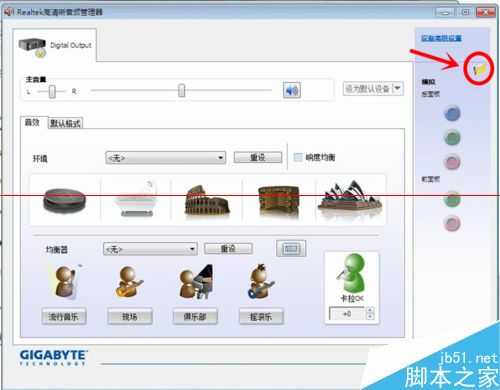This screenshot has width=500, height=390.
Task: Click the club piano player figure icon
Action: (196, 282)
